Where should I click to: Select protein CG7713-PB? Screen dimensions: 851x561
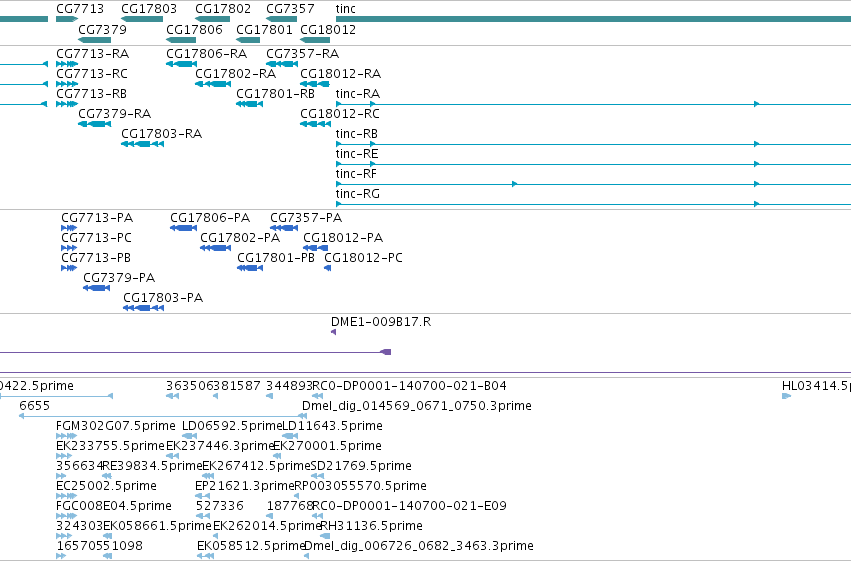(96, 258)
